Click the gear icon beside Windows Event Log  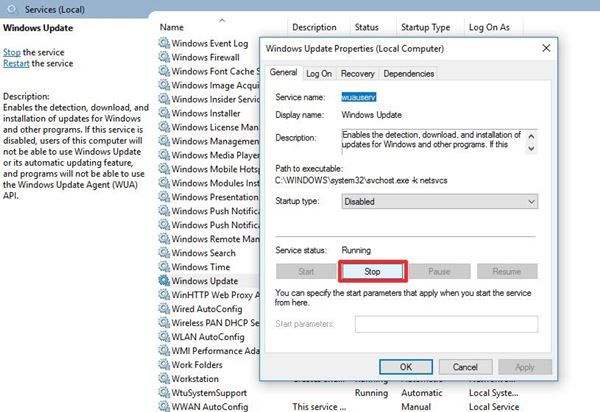(x=164, y=43)
